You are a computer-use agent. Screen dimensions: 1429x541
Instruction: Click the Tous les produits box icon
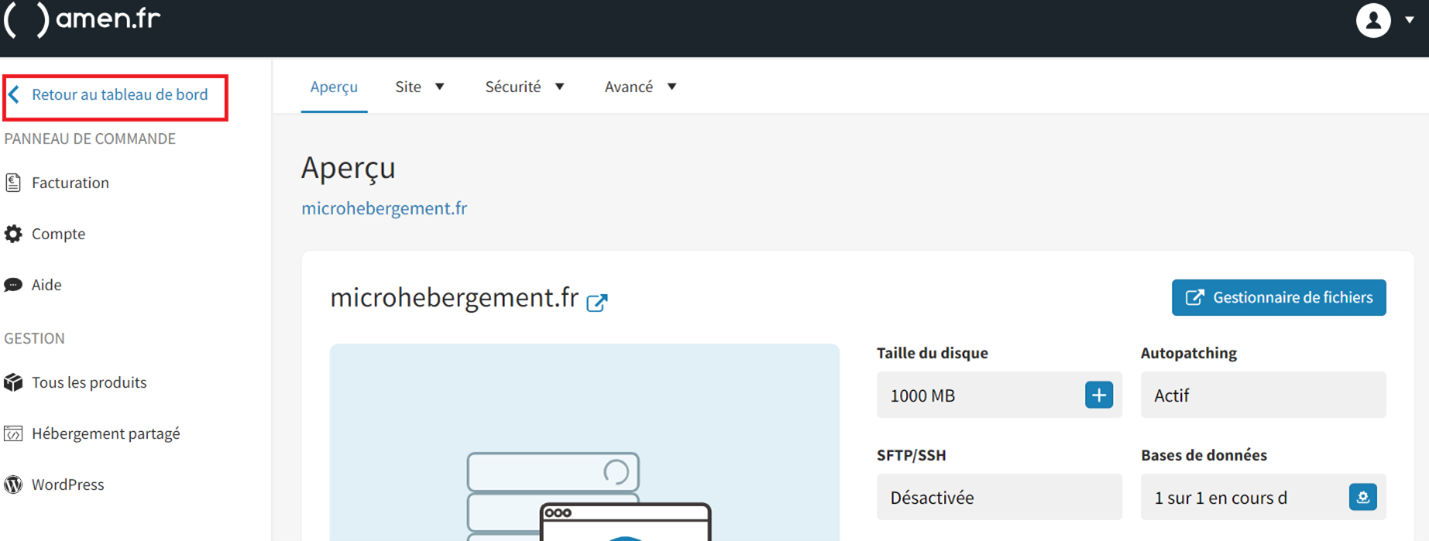[x=13, y=383]
